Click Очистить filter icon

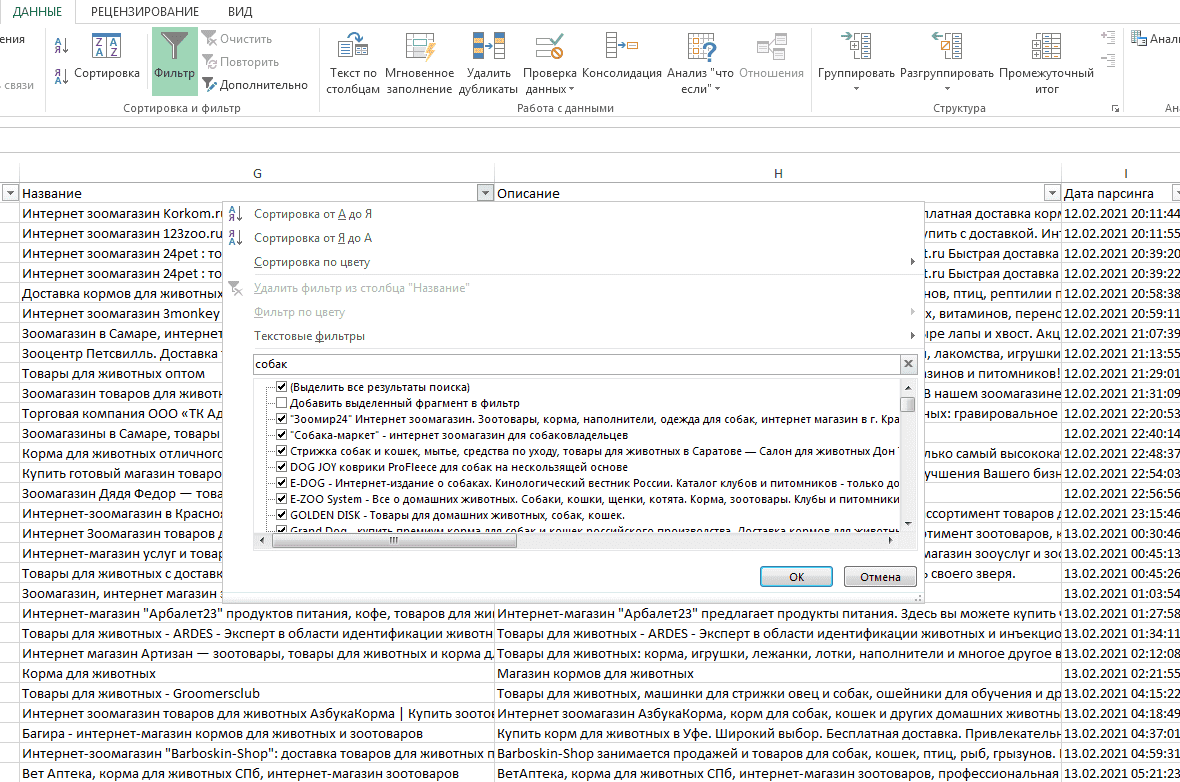click(237, 38)
